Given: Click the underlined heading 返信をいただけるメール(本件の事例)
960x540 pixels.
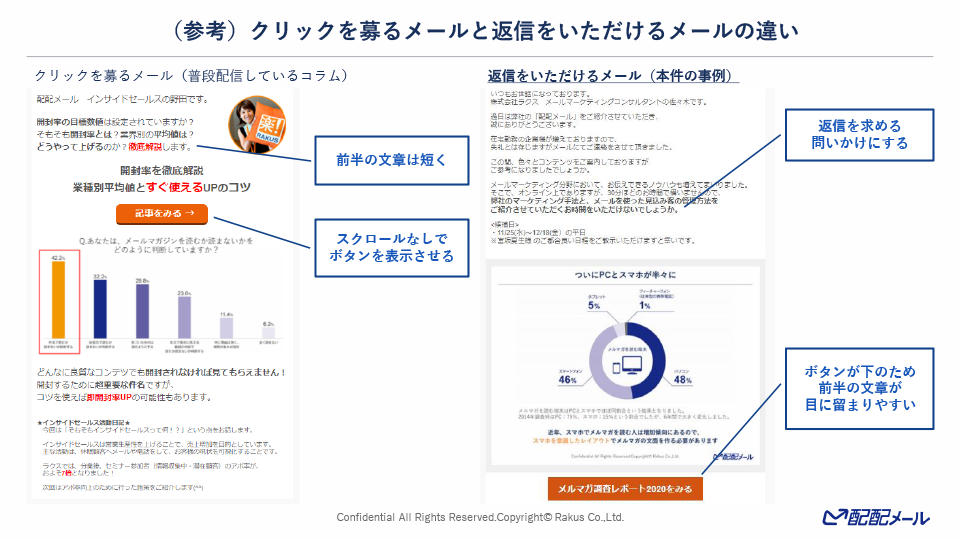Looking at the screenshot, I should coord(612,75).
